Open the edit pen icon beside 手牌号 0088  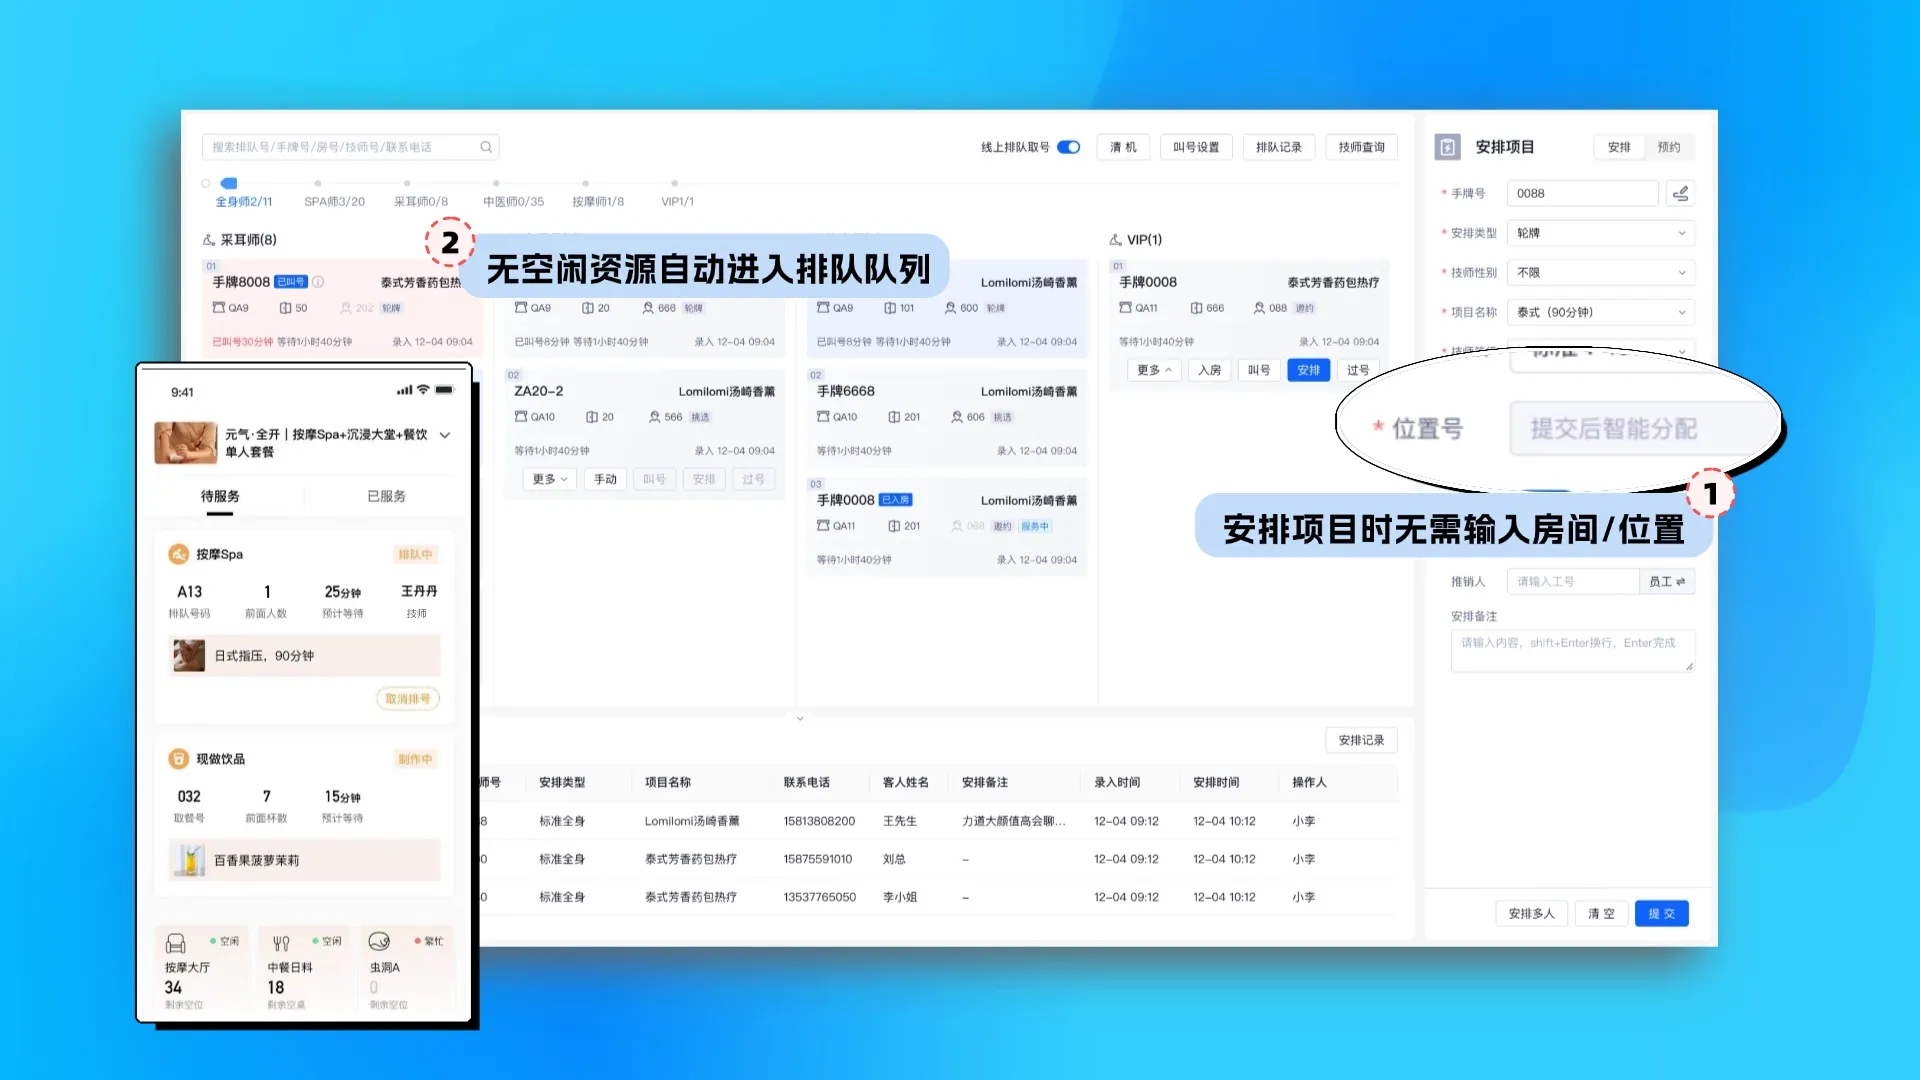pyautogui.click(x=1681, y=194)
